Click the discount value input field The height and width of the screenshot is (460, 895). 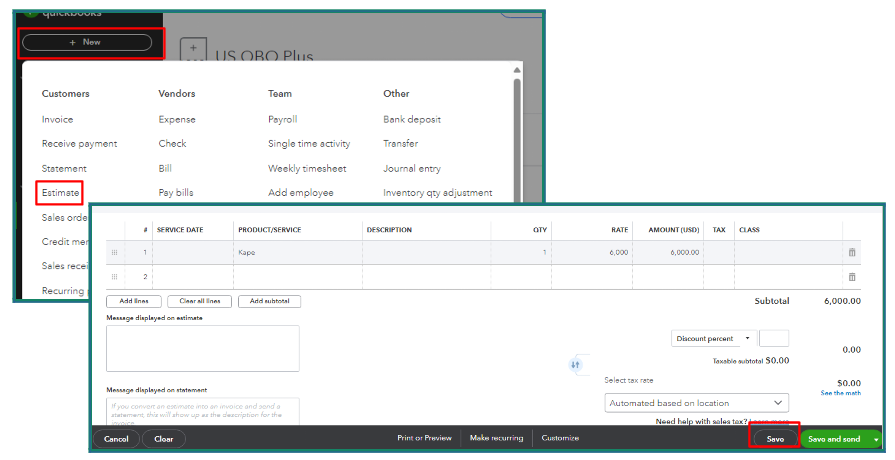tap(774, 338)
